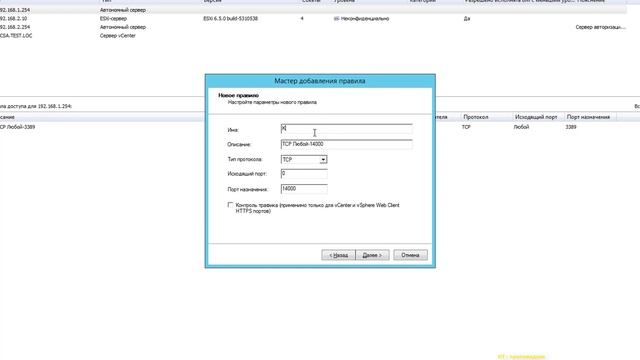The height and width of the screenshot is (360, 640).
Task: Click the Имя name input field
Action: (x=347, y=129)
